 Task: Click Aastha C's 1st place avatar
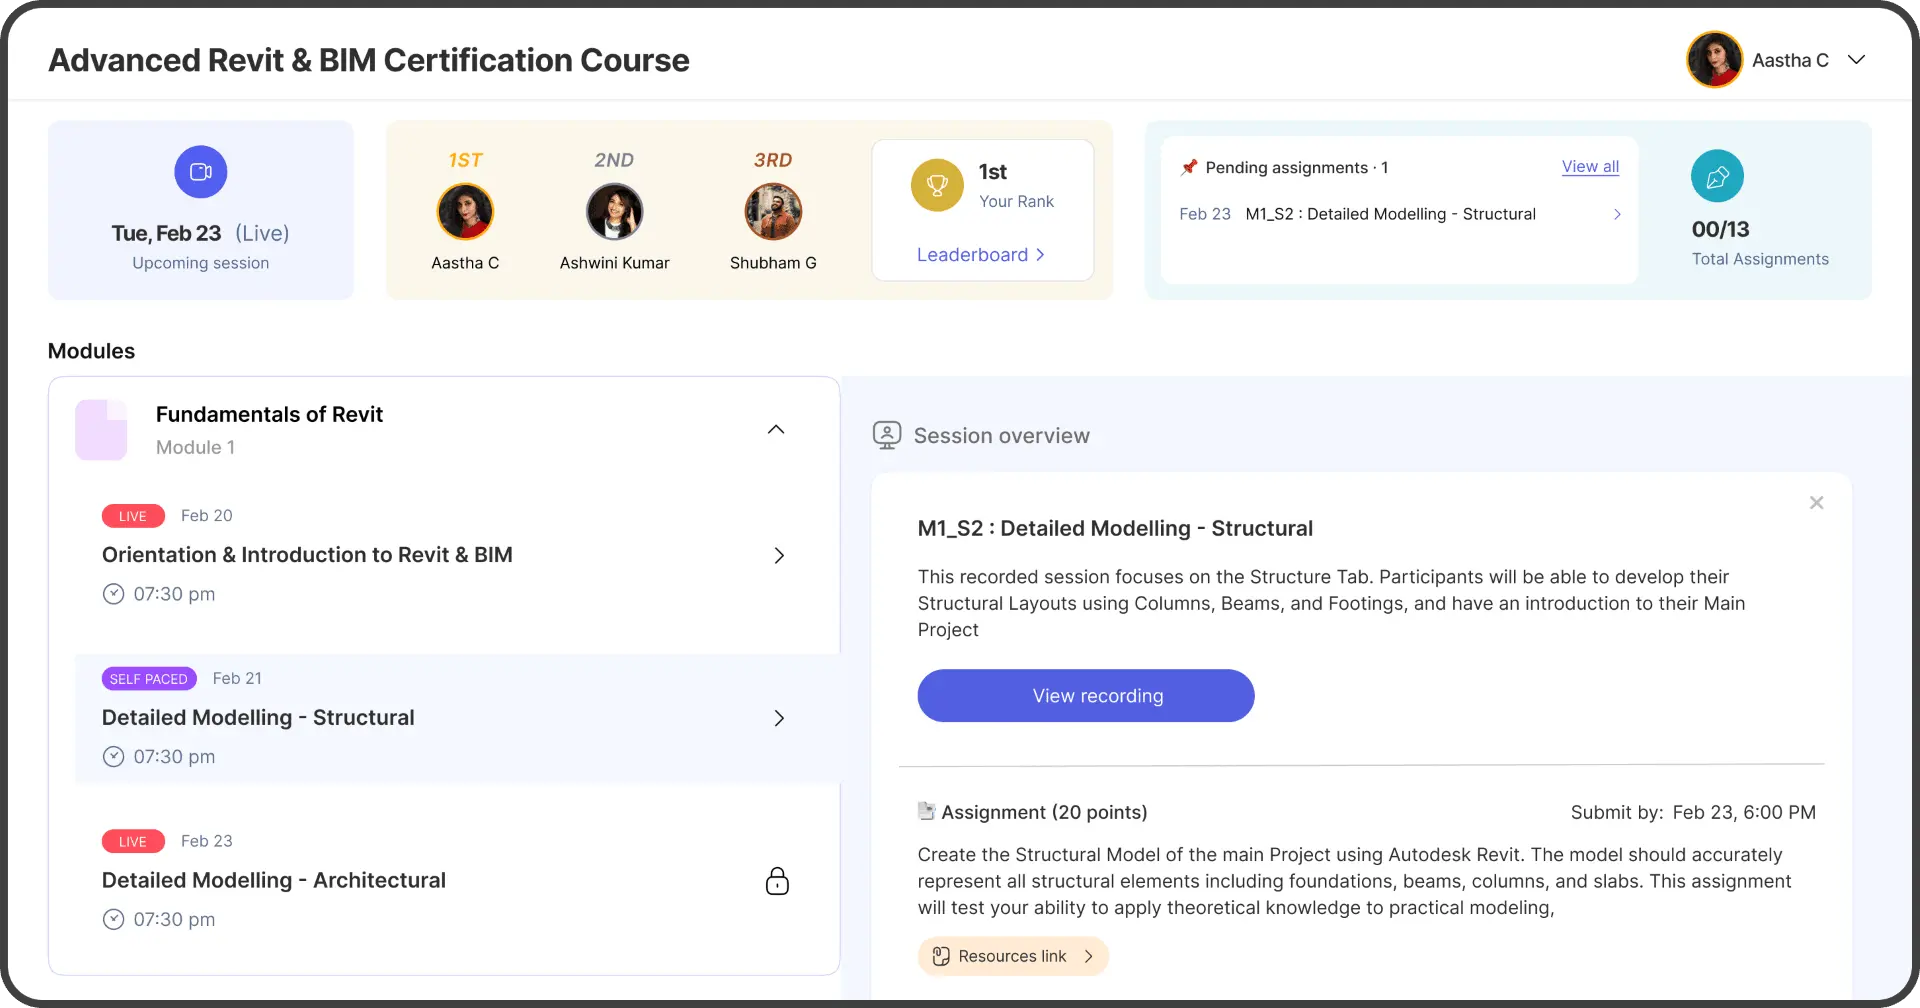coord(465,212)
